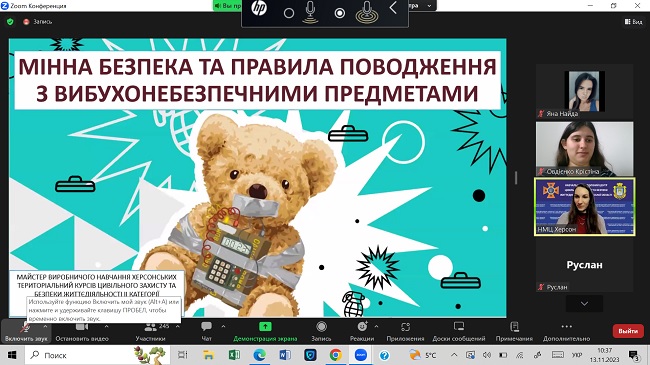Image resolution: width=650 pixels, height=365 pixels.
Task: Select second radio button in HP audio overlay
Action: click(340, 13)
